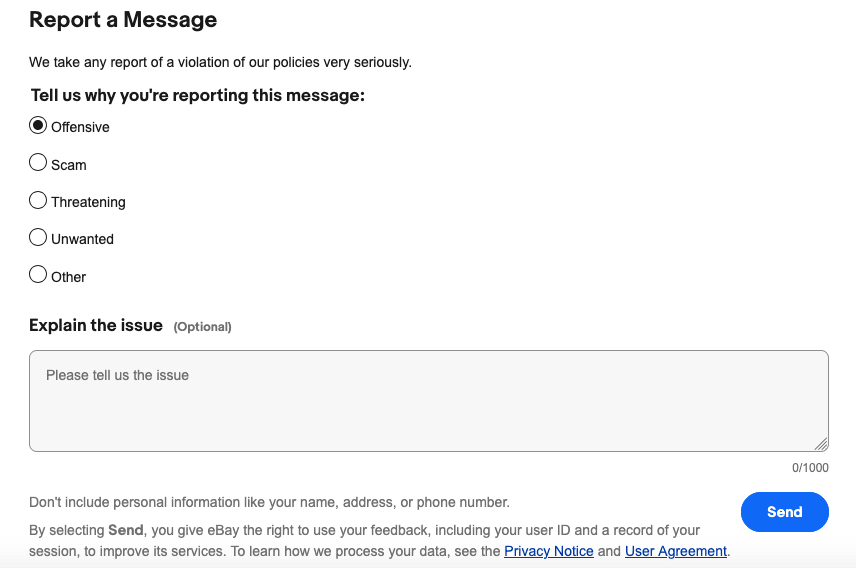
Task: Choose the Scam radio button circle
Action: coord(38,162)
